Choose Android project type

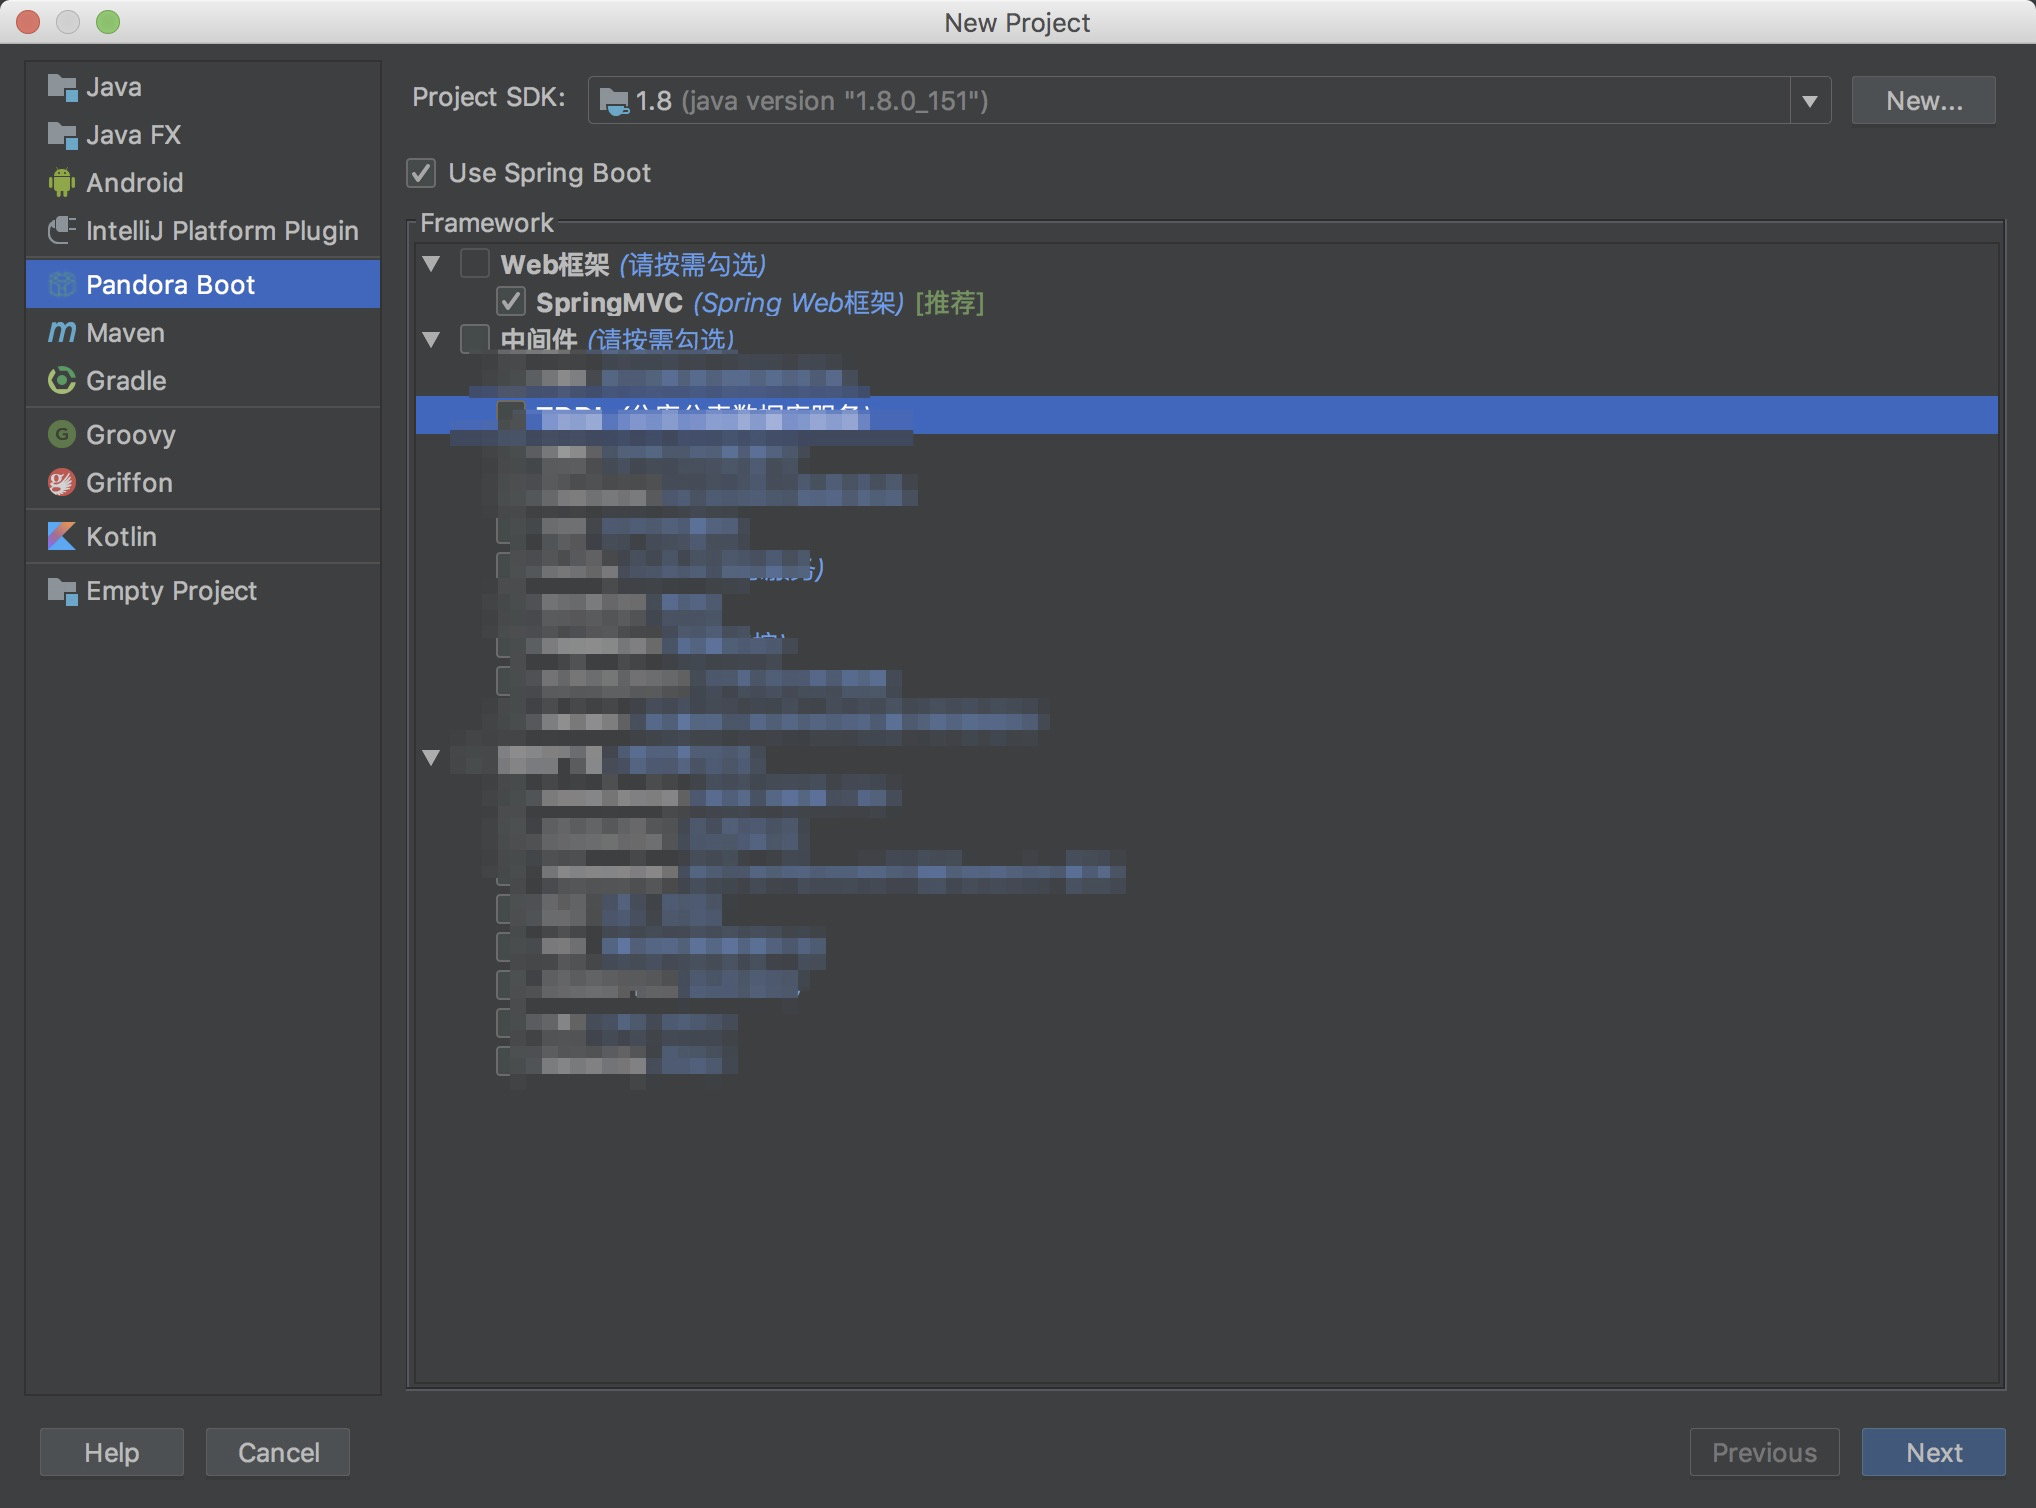(x=203, y=183)
